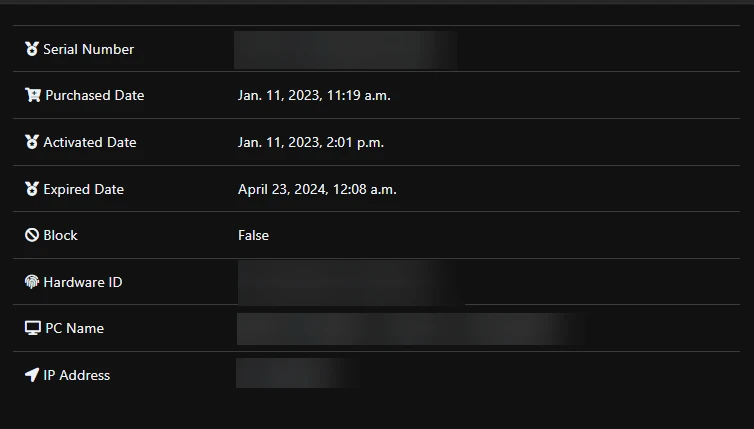
Task: Click the fingerprint icon for Hardware ID
Action: click(x=32, y=282)
